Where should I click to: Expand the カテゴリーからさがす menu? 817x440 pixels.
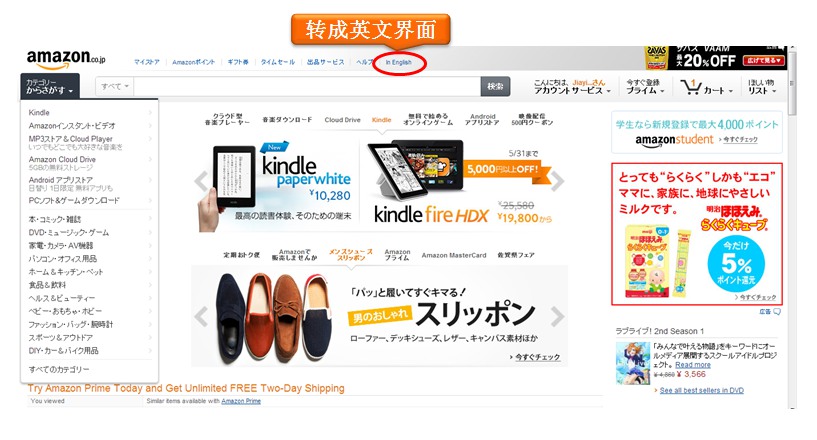pyautogui.click(x=50, y=86)
